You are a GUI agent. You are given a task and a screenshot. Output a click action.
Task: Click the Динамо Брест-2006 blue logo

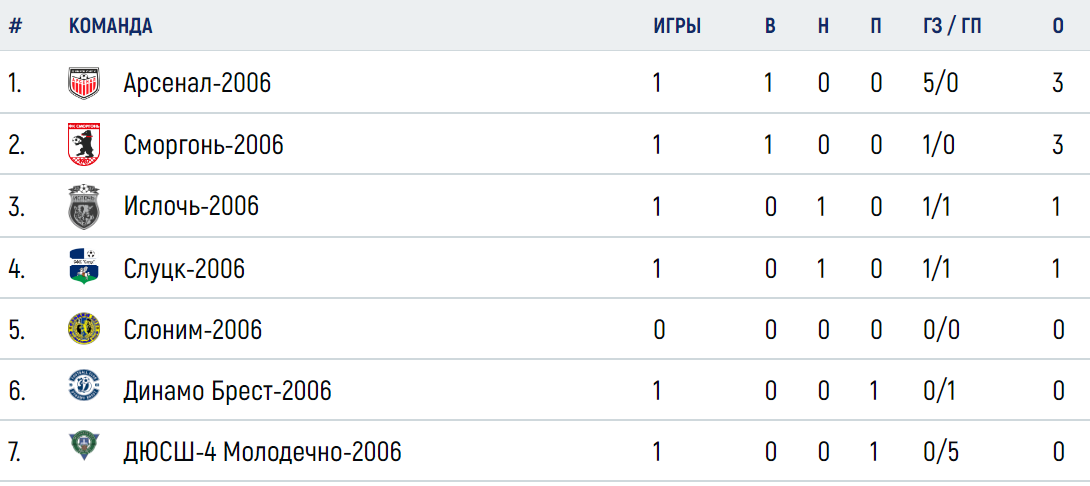tap(84, 387)
